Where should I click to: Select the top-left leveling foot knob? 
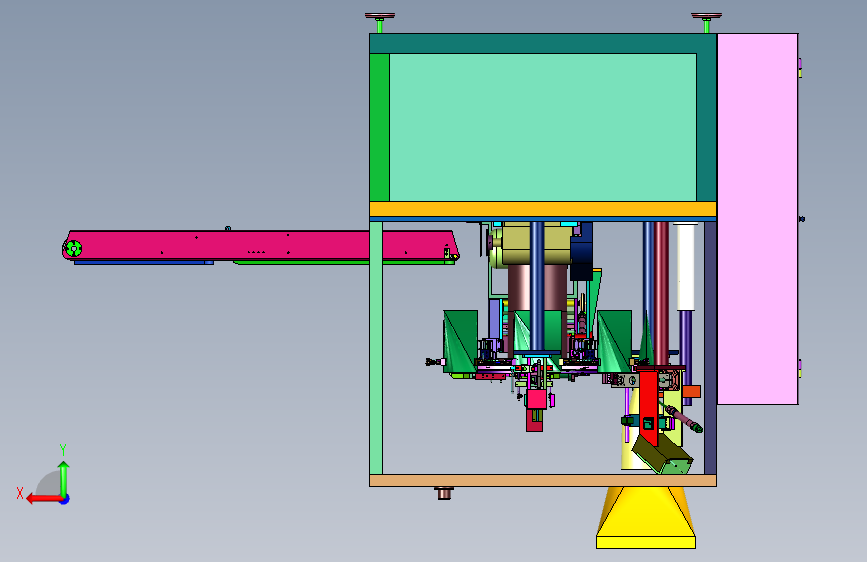pyautogui.click(x=380, y=16)
